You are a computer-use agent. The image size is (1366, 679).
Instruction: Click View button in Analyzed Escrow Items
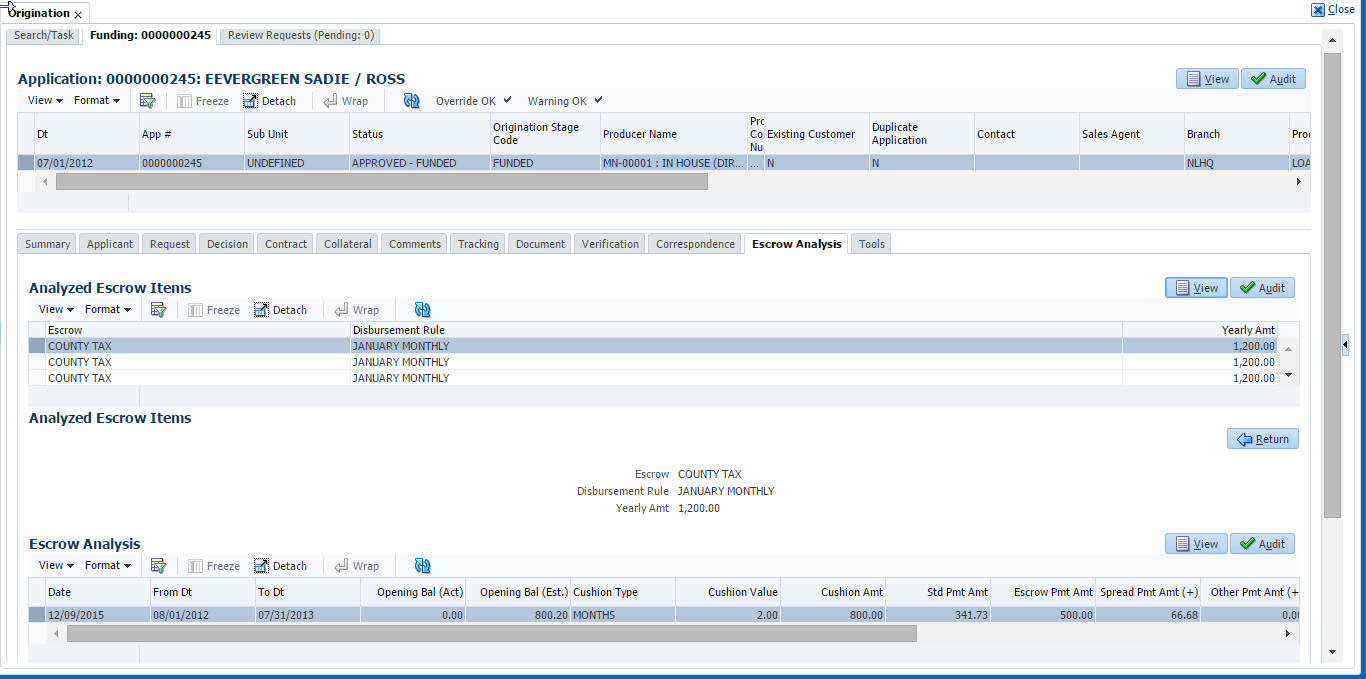pos(1196,288)
